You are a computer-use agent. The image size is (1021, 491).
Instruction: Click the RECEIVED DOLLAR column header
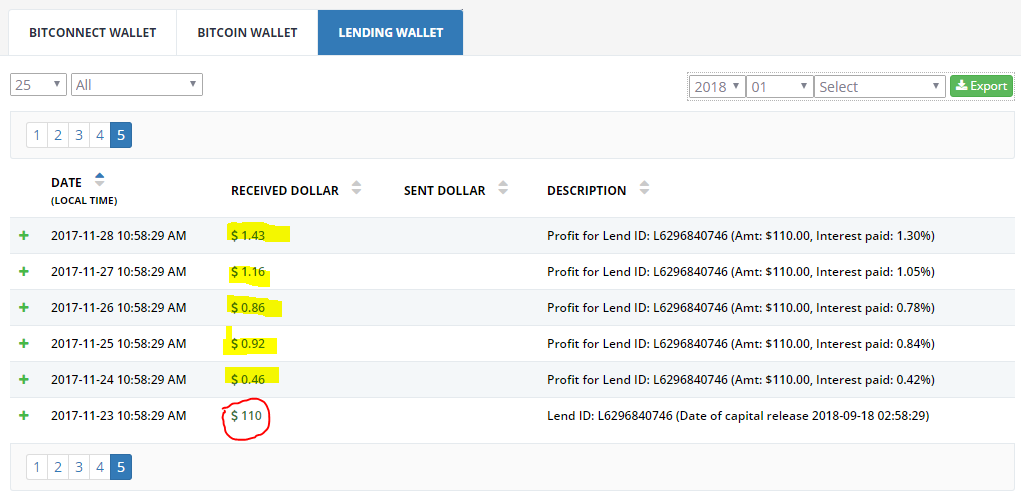pos(285,191)
